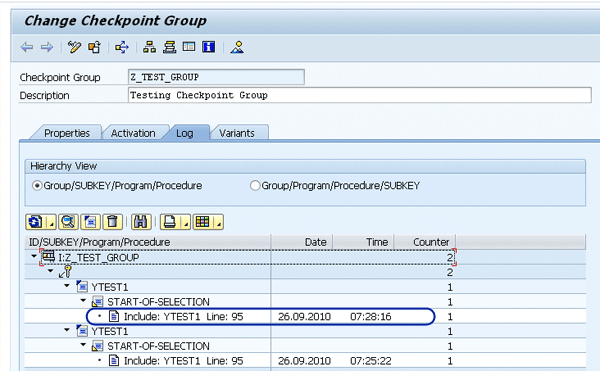Image resolution: width=600 pixels, height=371 pixels.
Task: Collapse START-OF-SELECTION above the 07:25:22 entry
Action: point(83,345)
